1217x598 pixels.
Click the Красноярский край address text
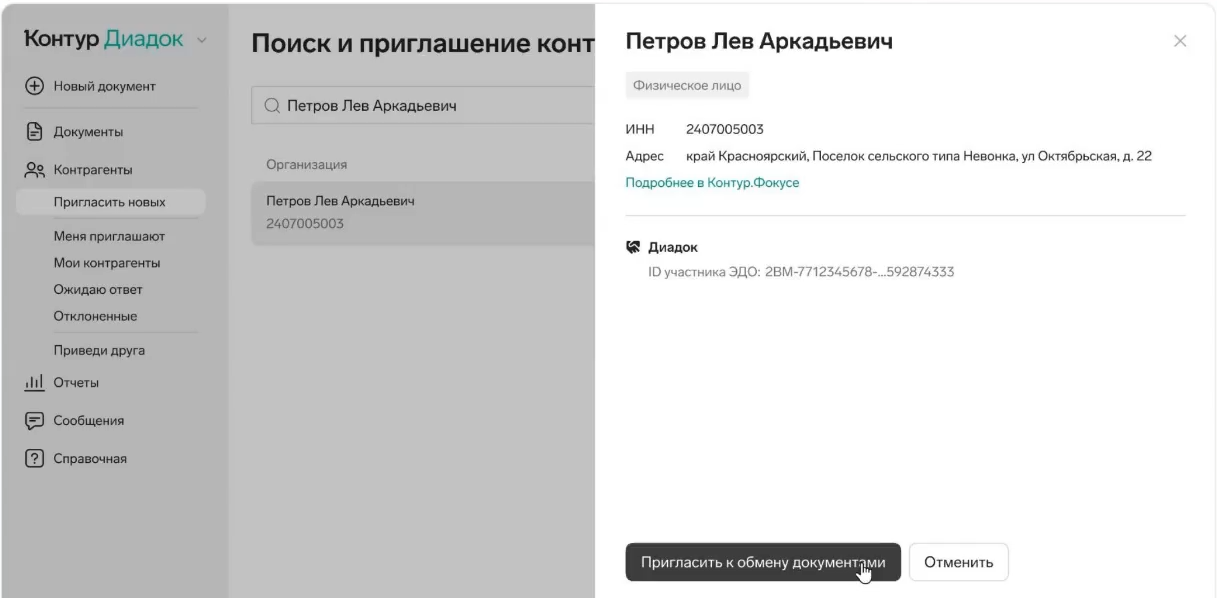point(919,156)
